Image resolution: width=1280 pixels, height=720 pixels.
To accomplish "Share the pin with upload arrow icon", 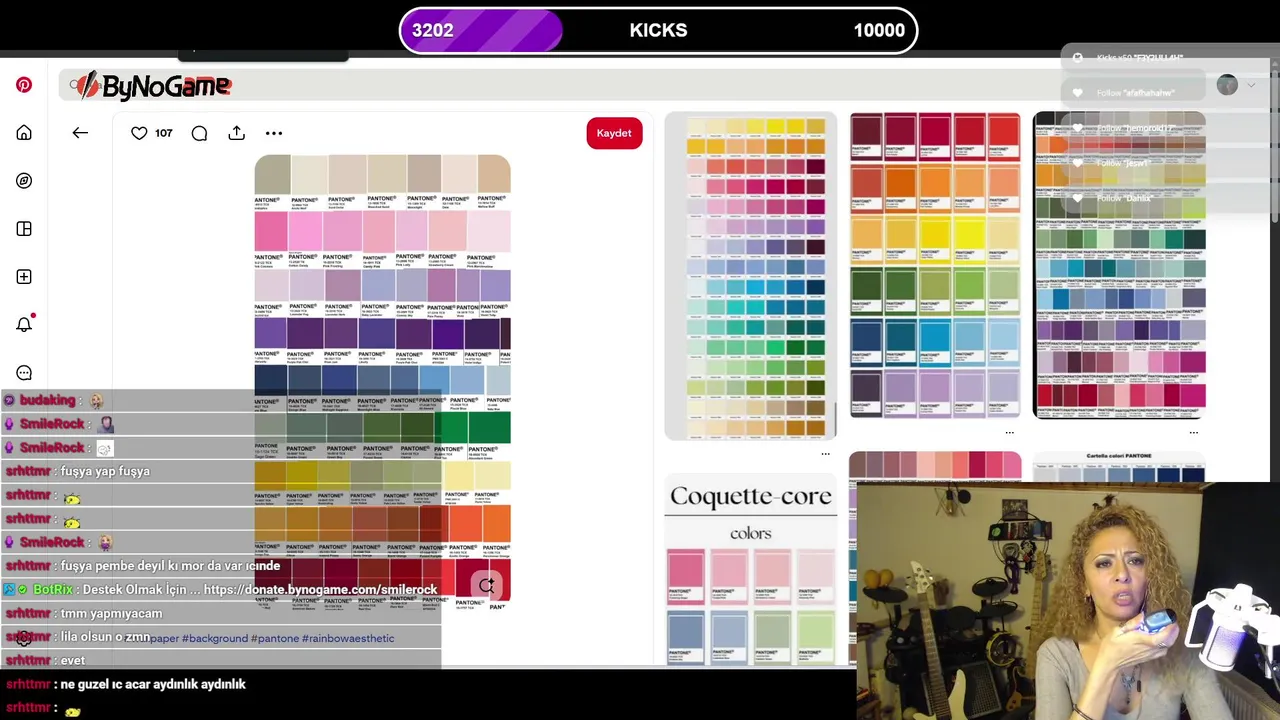I will tap(236, 133).
